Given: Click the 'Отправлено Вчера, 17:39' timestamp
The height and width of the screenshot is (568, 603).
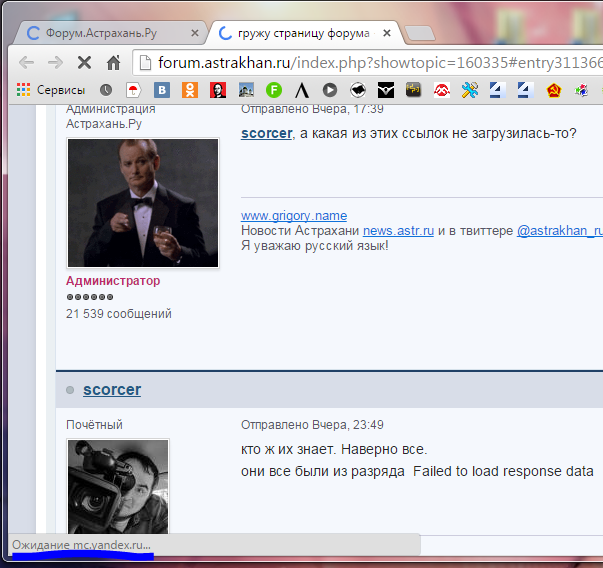Looking at the screenshot, I should coord(312,109).
